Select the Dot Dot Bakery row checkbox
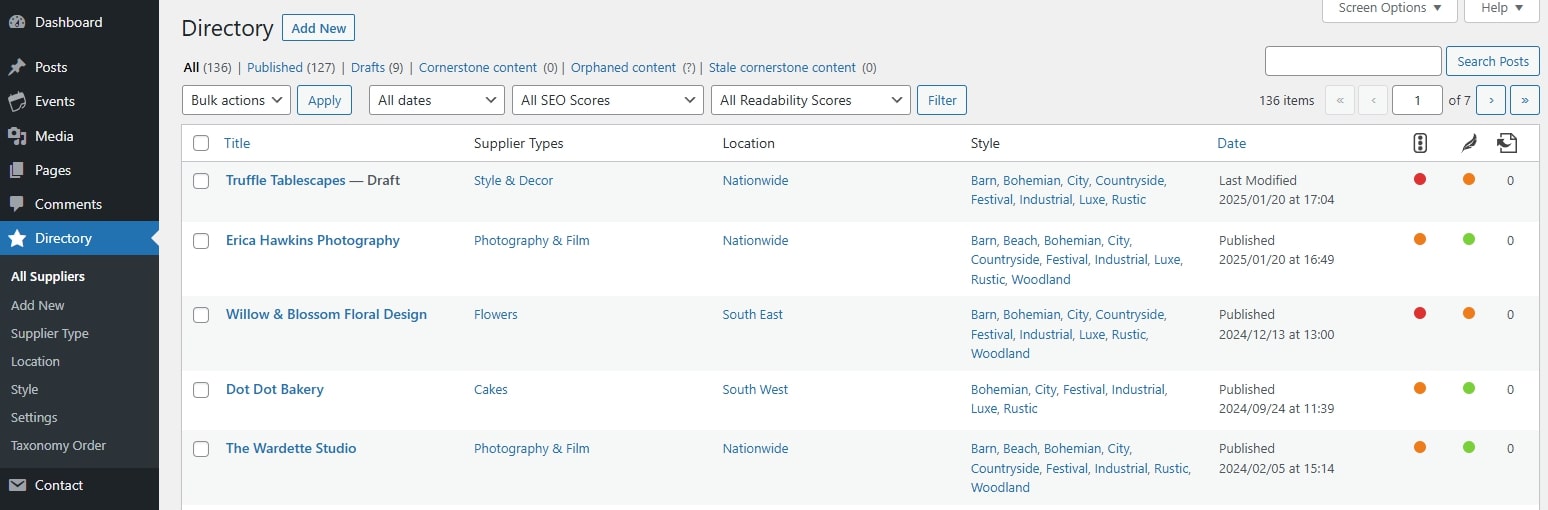1548x510 pixels. pyautogui.click(x=201, y=390)
